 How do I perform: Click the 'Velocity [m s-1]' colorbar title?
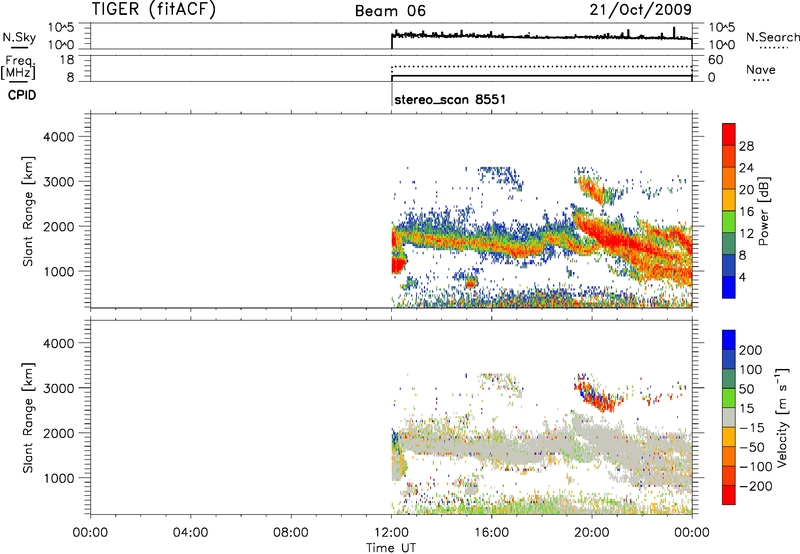pyautogui.click(x=782, y=417)
